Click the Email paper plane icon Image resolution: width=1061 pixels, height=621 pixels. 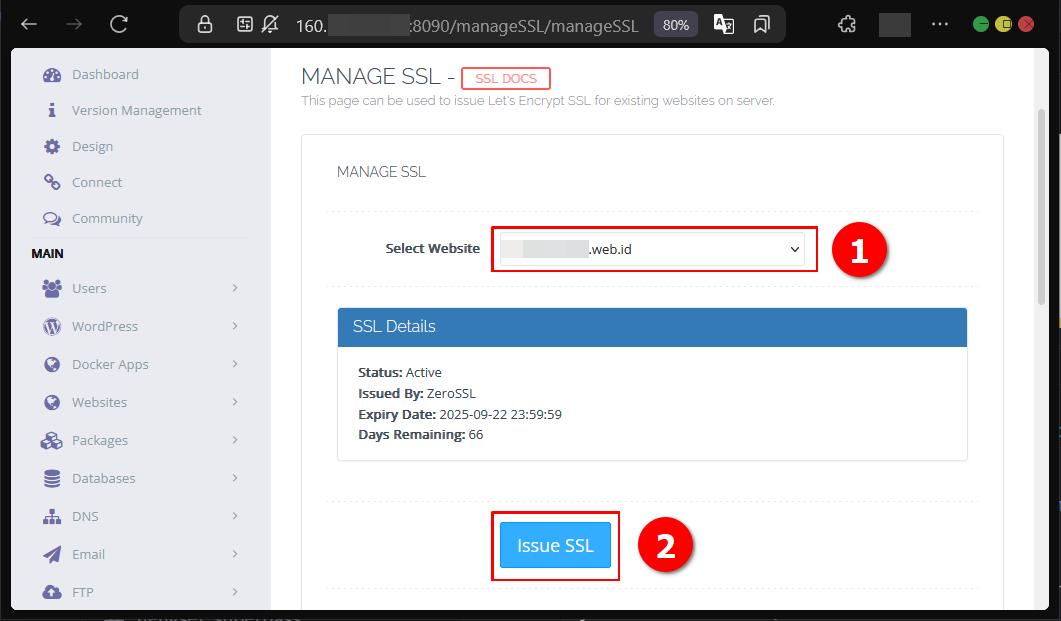pyautogui.click(x=52, y=555)
